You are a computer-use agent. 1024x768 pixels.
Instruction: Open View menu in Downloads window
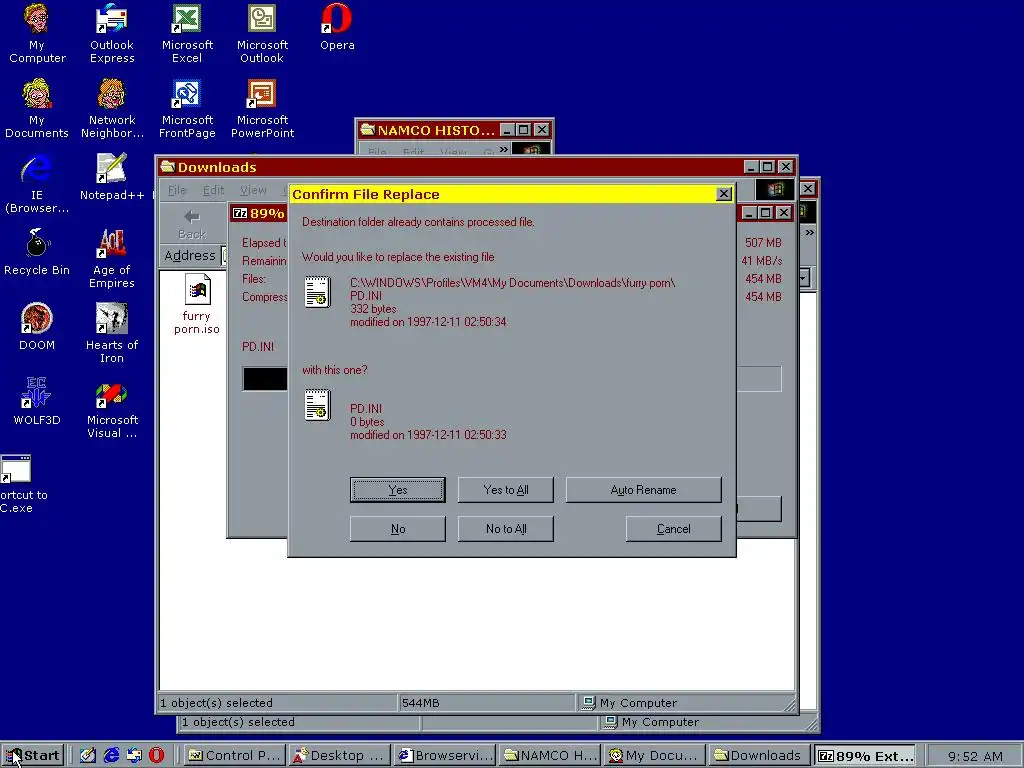pyautogui.click(x=253, y=190)
